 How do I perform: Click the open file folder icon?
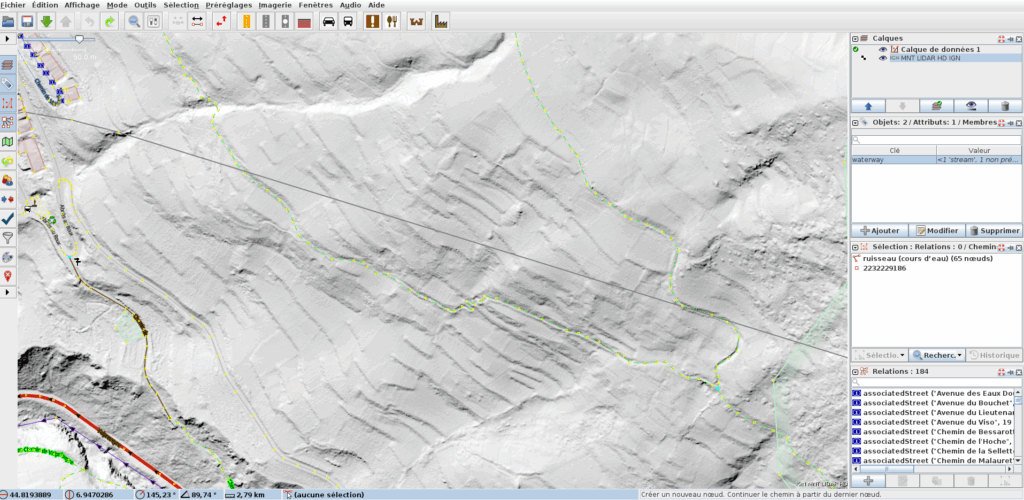(x=9, y=21)
